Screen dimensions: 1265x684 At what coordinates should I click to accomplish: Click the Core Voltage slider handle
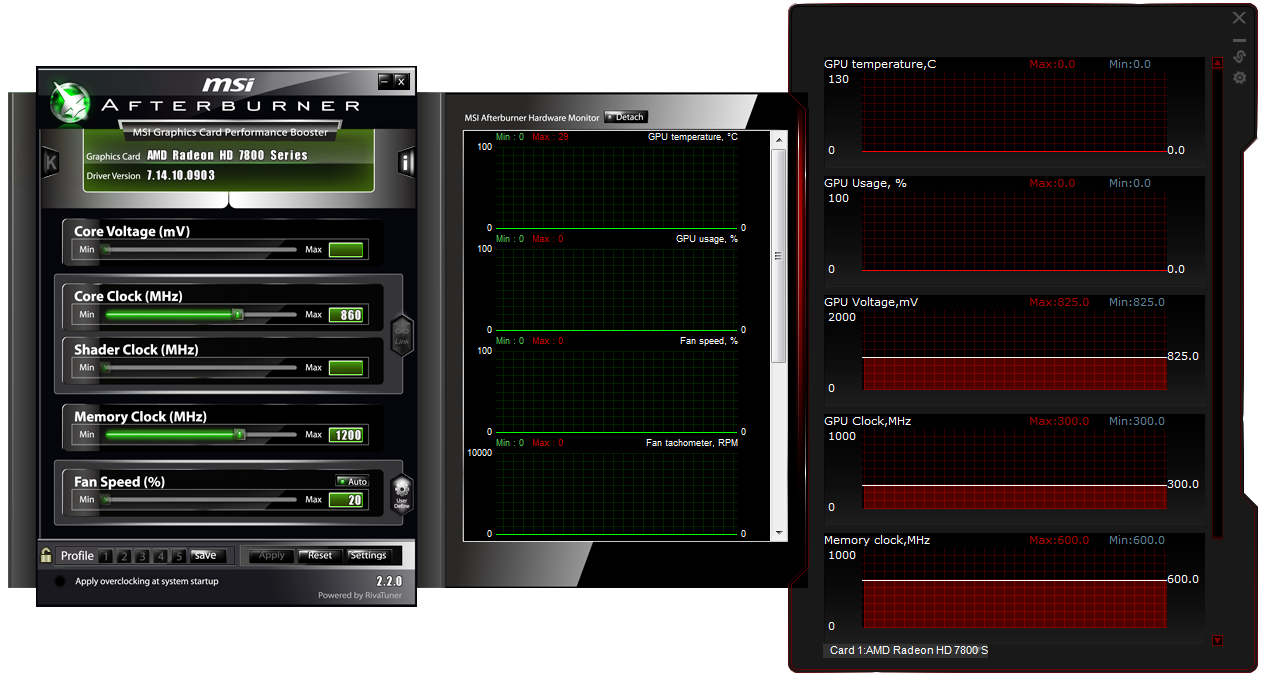[x=105, y=249]
